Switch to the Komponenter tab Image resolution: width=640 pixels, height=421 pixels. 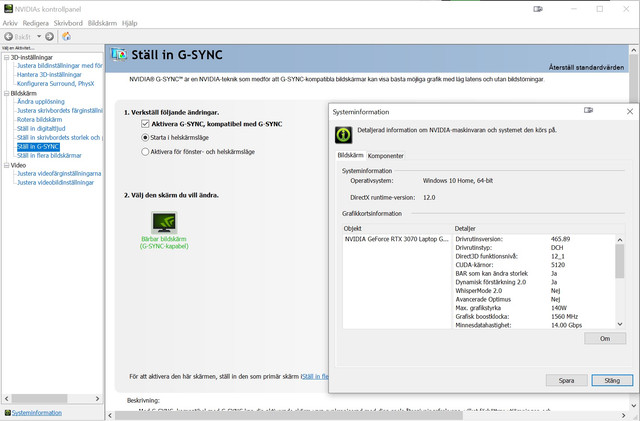(386, 156)
